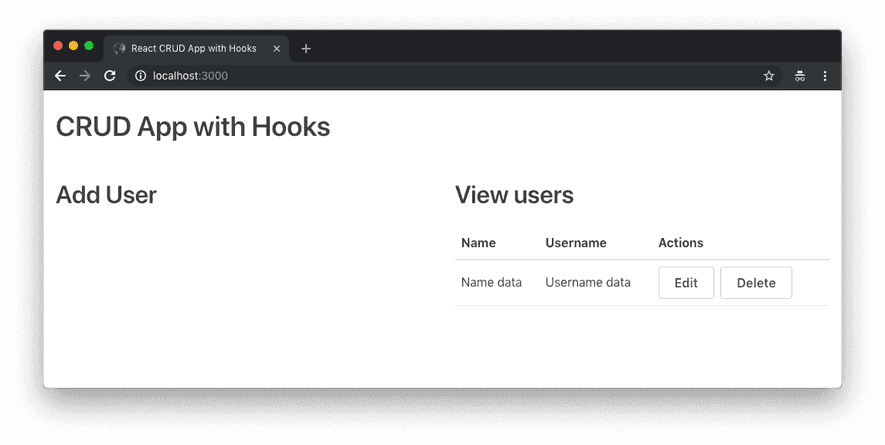885x445 pixels.
Task: Click the red close window button
Action: tap(58, 46)
